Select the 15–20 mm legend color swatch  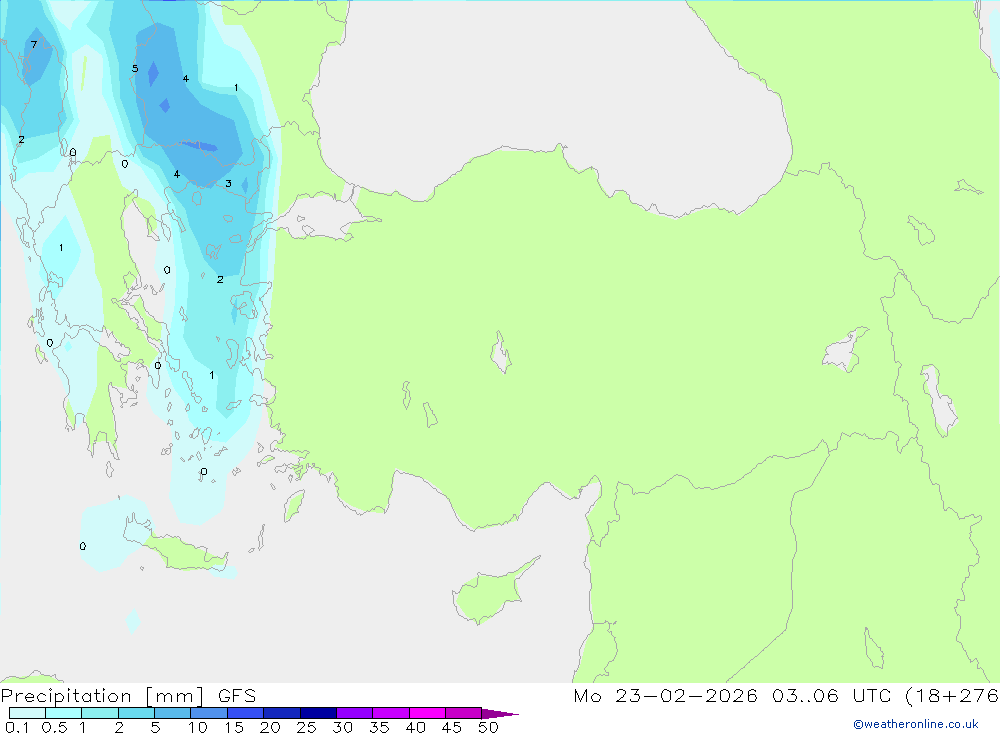[x=246, y=713]
